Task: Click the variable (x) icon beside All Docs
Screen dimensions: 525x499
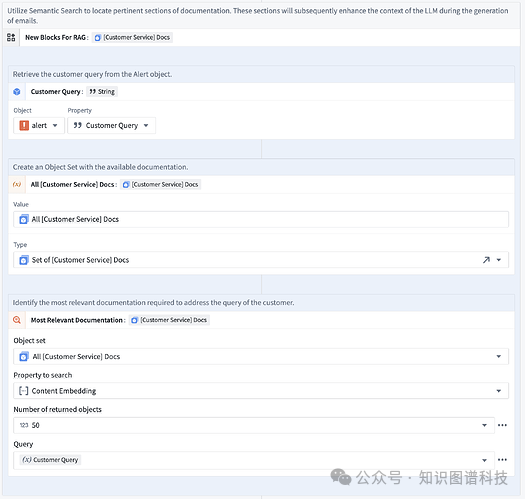Action: pyautogui.click(x=17, y=185)
